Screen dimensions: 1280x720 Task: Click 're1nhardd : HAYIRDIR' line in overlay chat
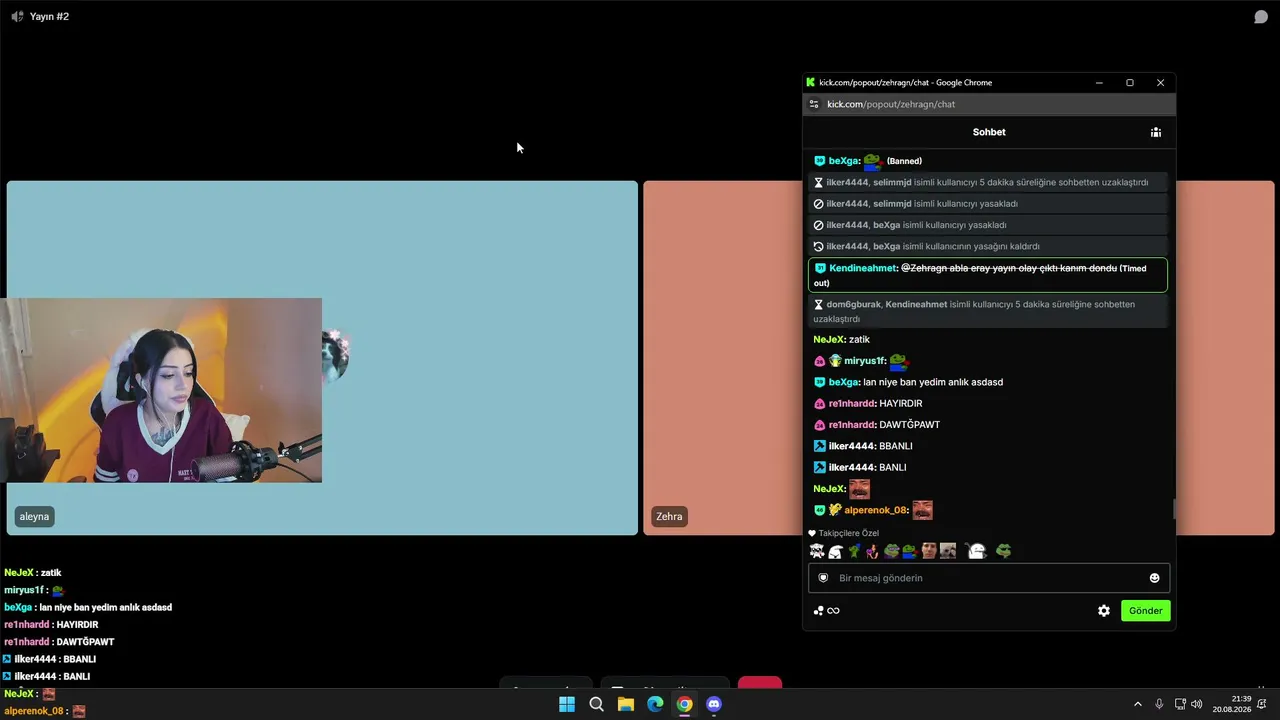[x=51, y=625]
